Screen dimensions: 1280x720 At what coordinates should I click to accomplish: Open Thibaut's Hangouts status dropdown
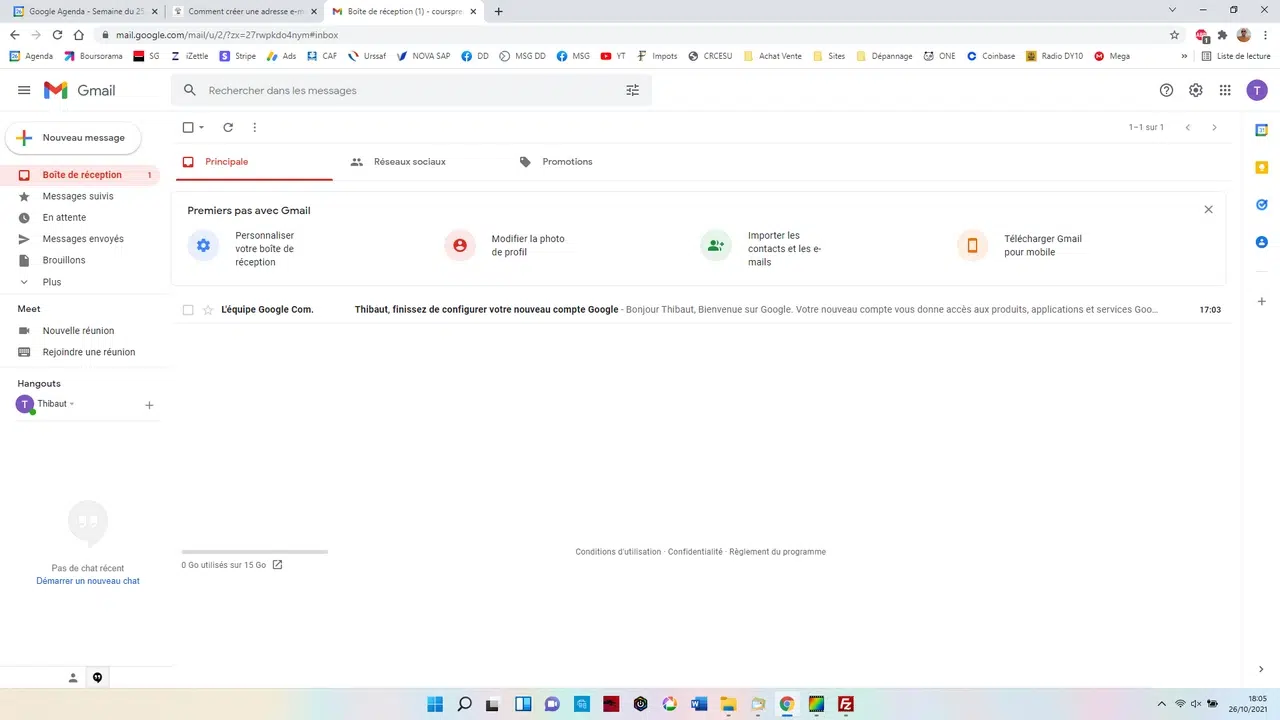(71, 403)
